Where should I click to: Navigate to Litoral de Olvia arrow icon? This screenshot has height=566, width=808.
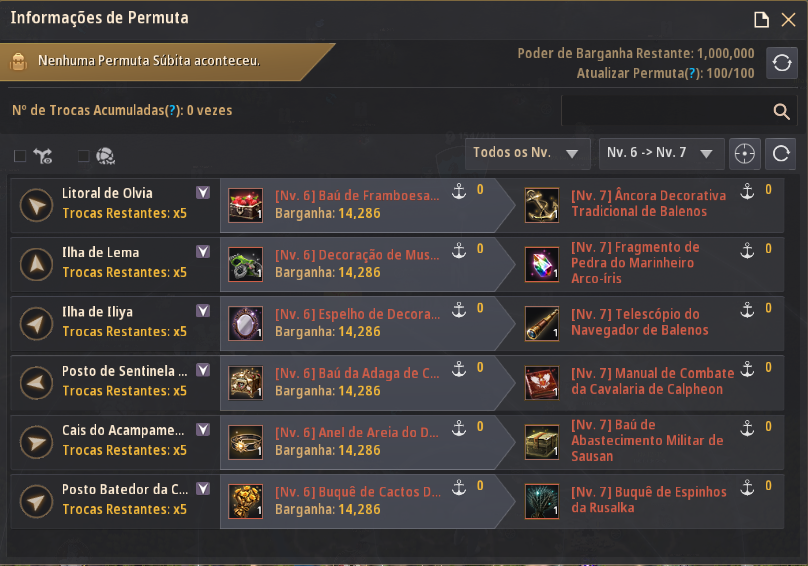click(36, 206)
